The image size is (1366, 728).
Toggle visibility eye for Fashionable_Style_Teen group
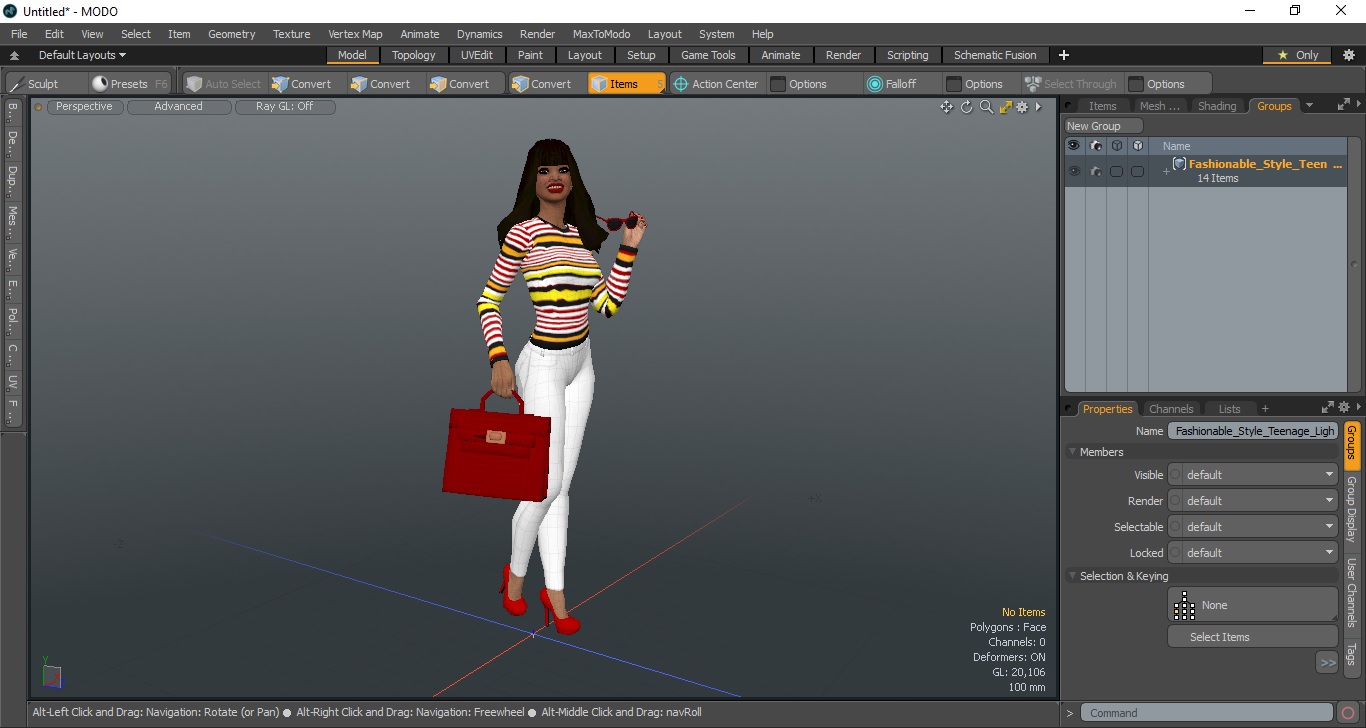point(1074,171)
